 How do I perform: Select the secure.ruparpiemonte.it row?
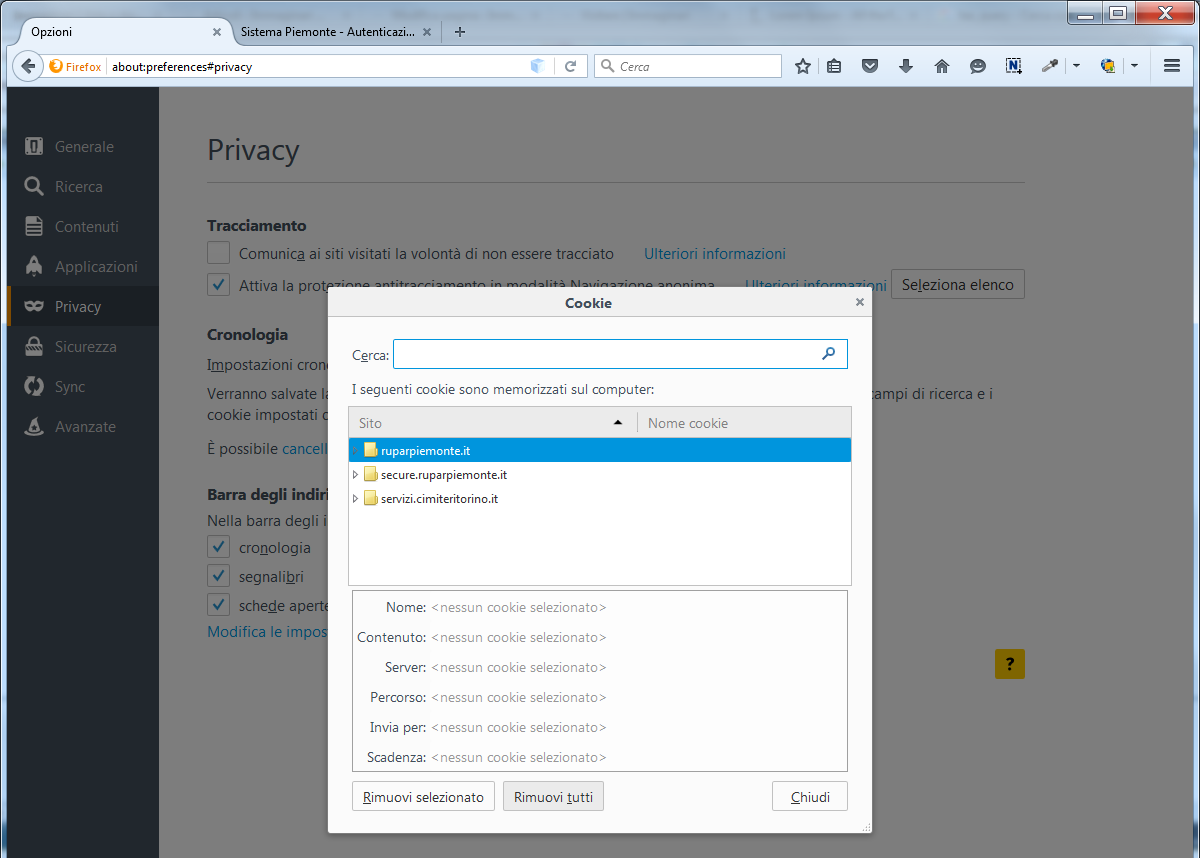(600, 475)
